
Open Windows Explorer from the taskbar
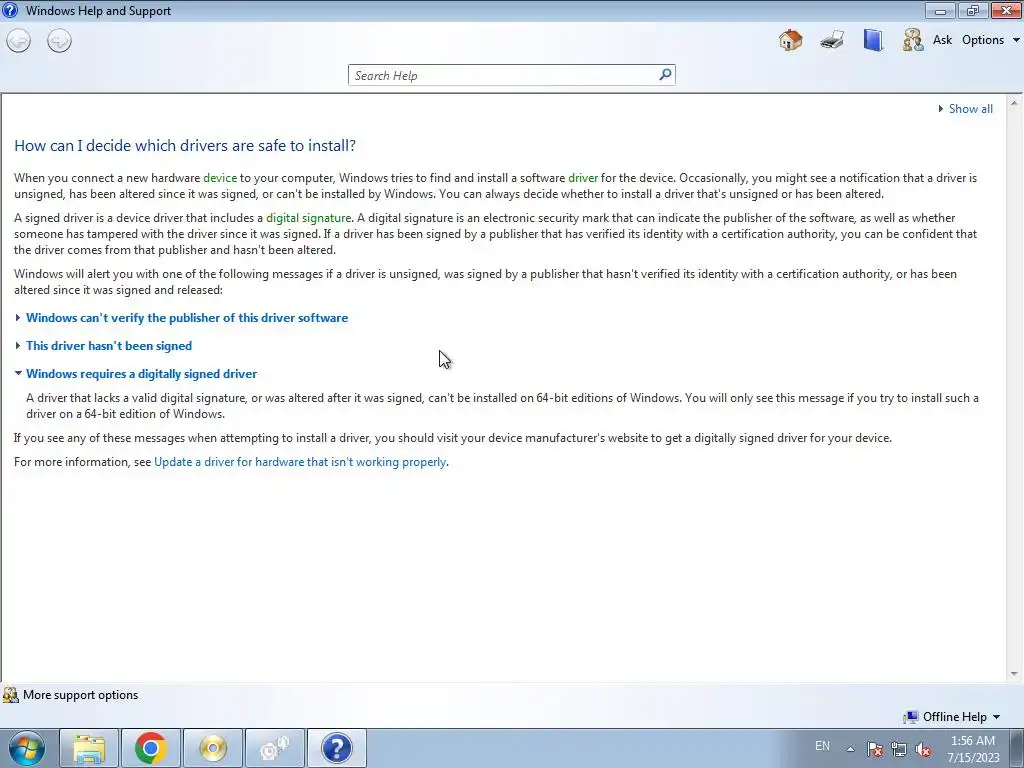point(89,748)
